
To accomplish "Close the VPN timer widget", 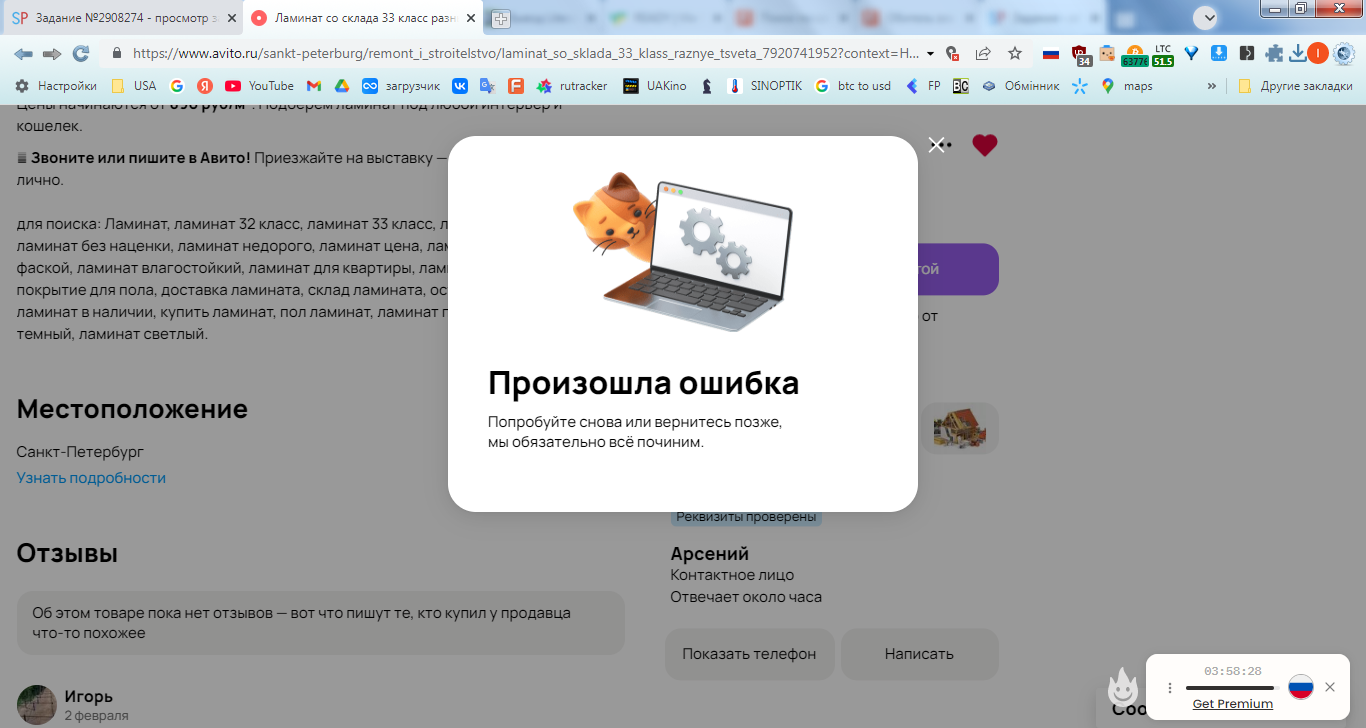I will click(1330, 687).
